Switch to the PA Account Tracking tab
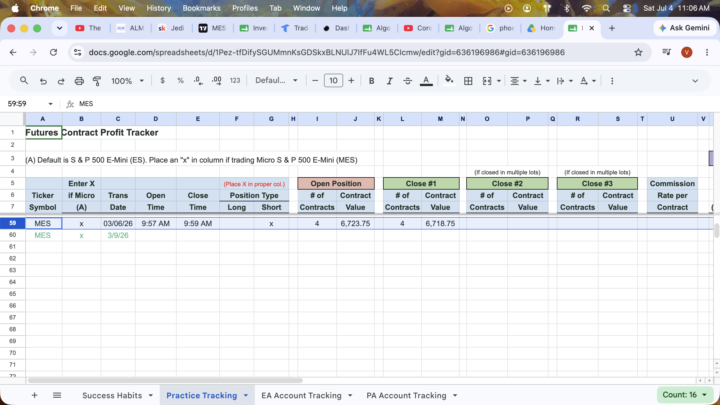Screen dimensions: 720x405 (x=406, y=395)
